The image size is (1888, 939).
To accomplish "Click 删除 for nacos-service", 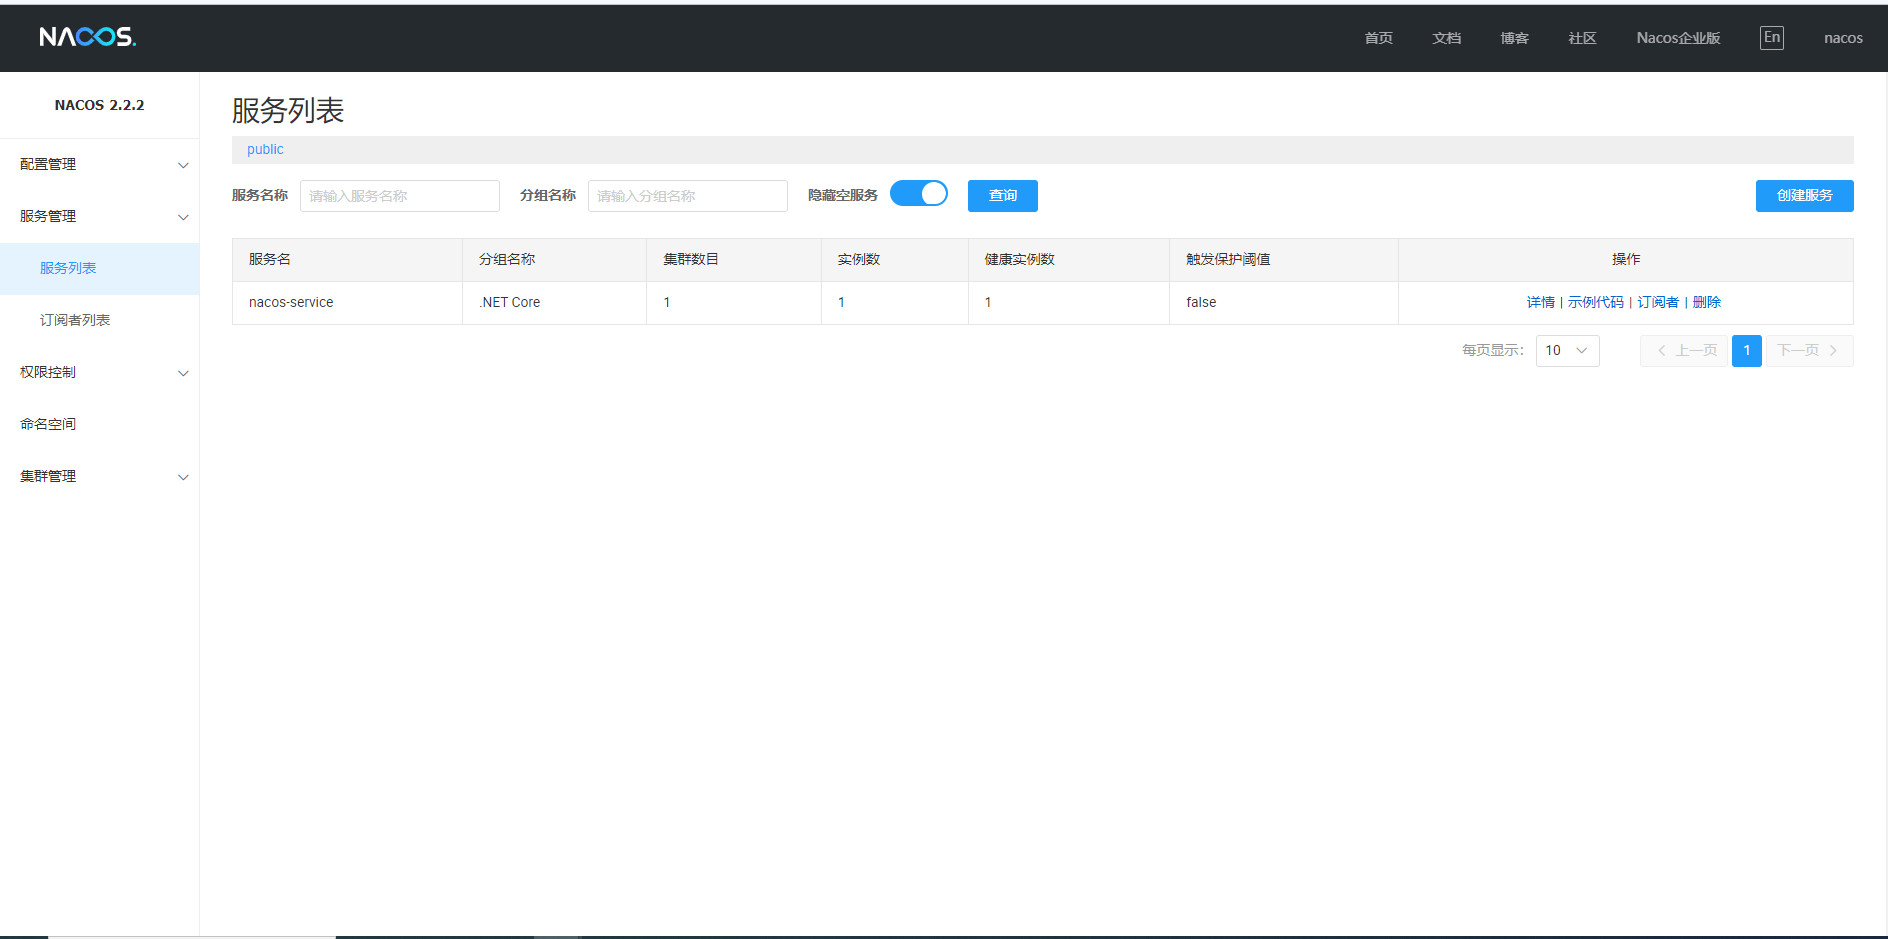I will click(x=1706, y=302).
